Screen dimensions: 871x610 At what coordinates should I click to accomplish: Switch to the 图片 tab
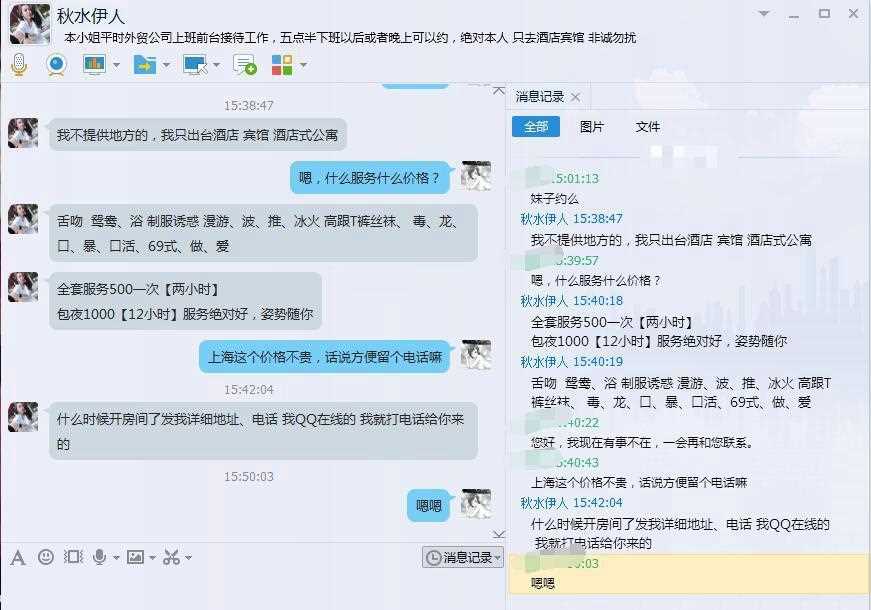[592, 127]
